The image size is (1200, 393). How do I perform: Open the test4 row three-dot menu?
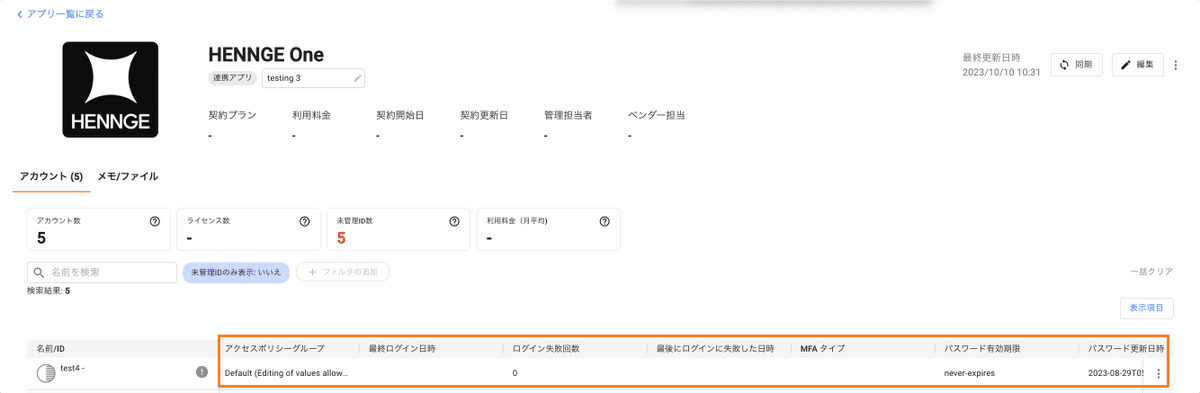click(x=1158, y=374)
